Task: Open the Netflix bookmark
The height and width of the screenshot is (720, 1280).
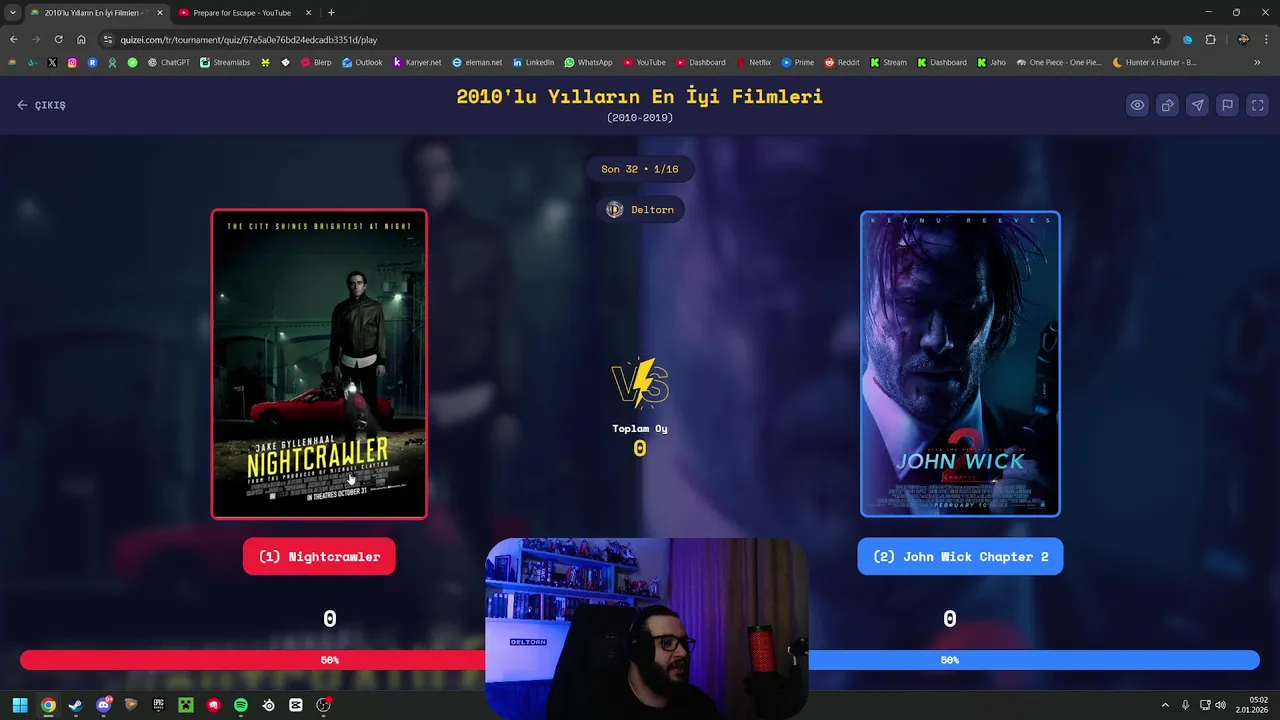Action: [x=753, y=62]
